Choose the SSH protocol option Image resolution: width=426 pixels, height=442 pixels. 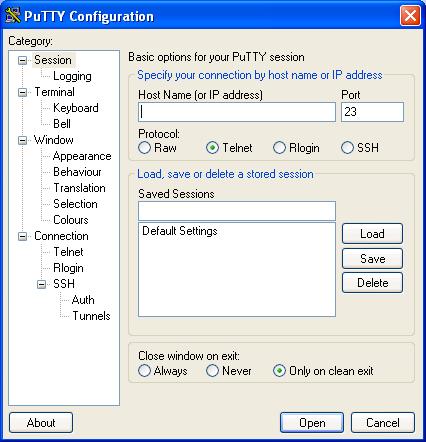click(x=347, y=148)
